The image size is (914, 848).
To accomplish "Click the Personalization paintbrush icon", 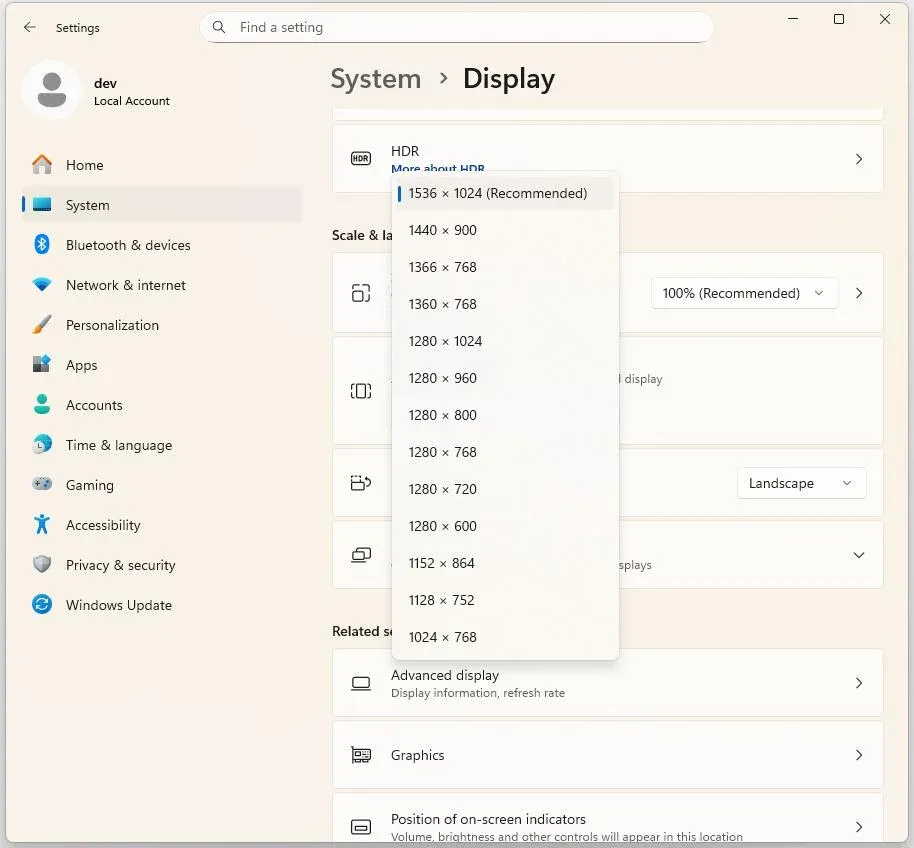I will 42,325.
